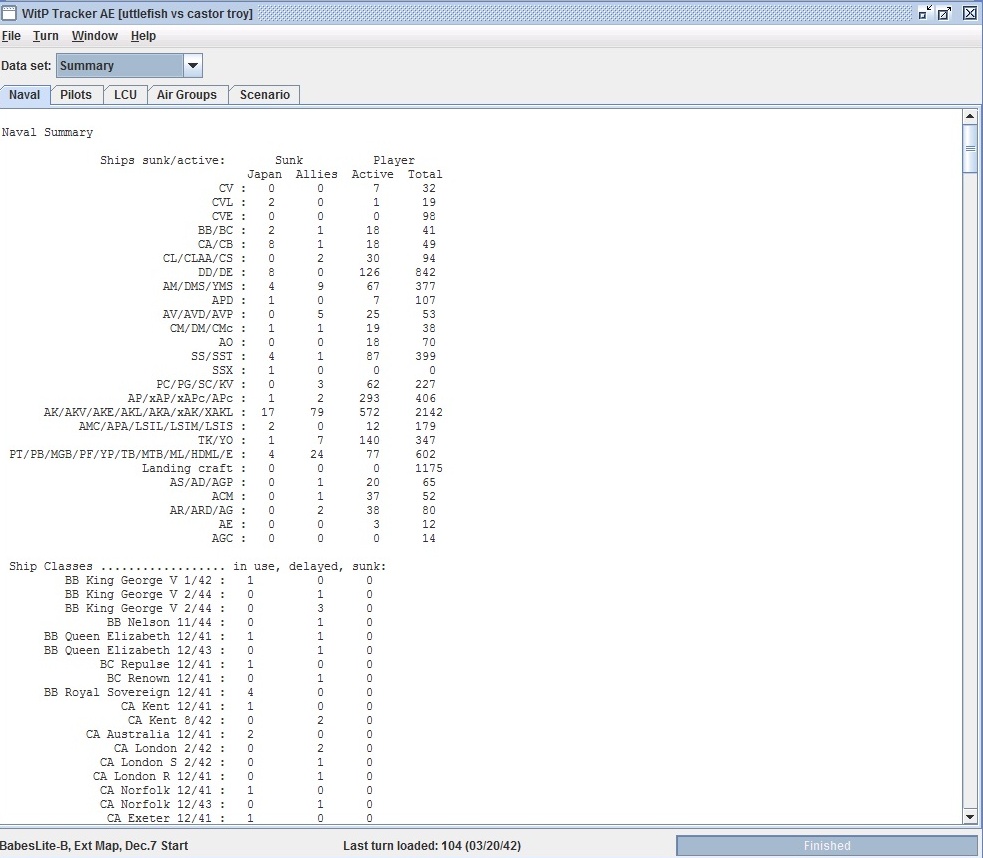Expand the Data set dropdown arrow
This screenshot has height=858, width=983.
pyautogui.click(x=192, y=66)
